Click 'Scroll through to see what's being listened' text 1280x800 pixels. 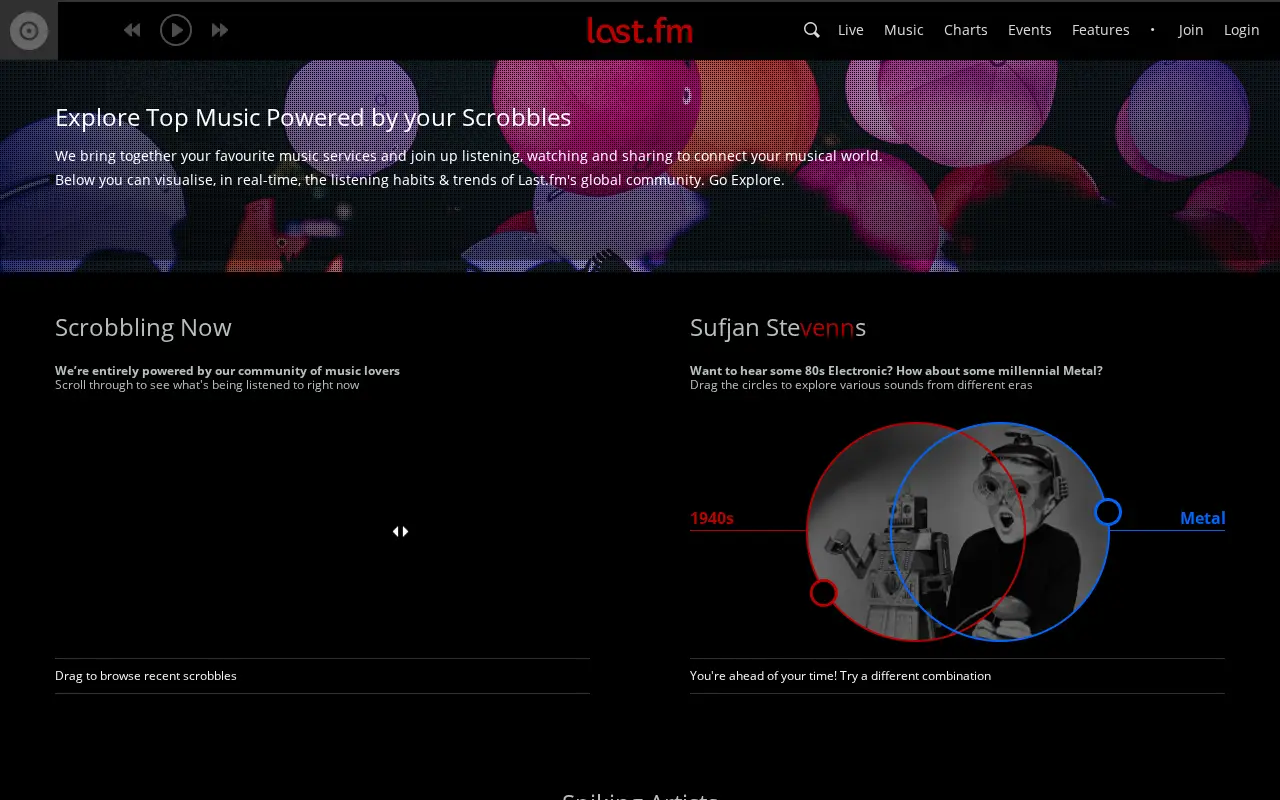coord(207,385)
